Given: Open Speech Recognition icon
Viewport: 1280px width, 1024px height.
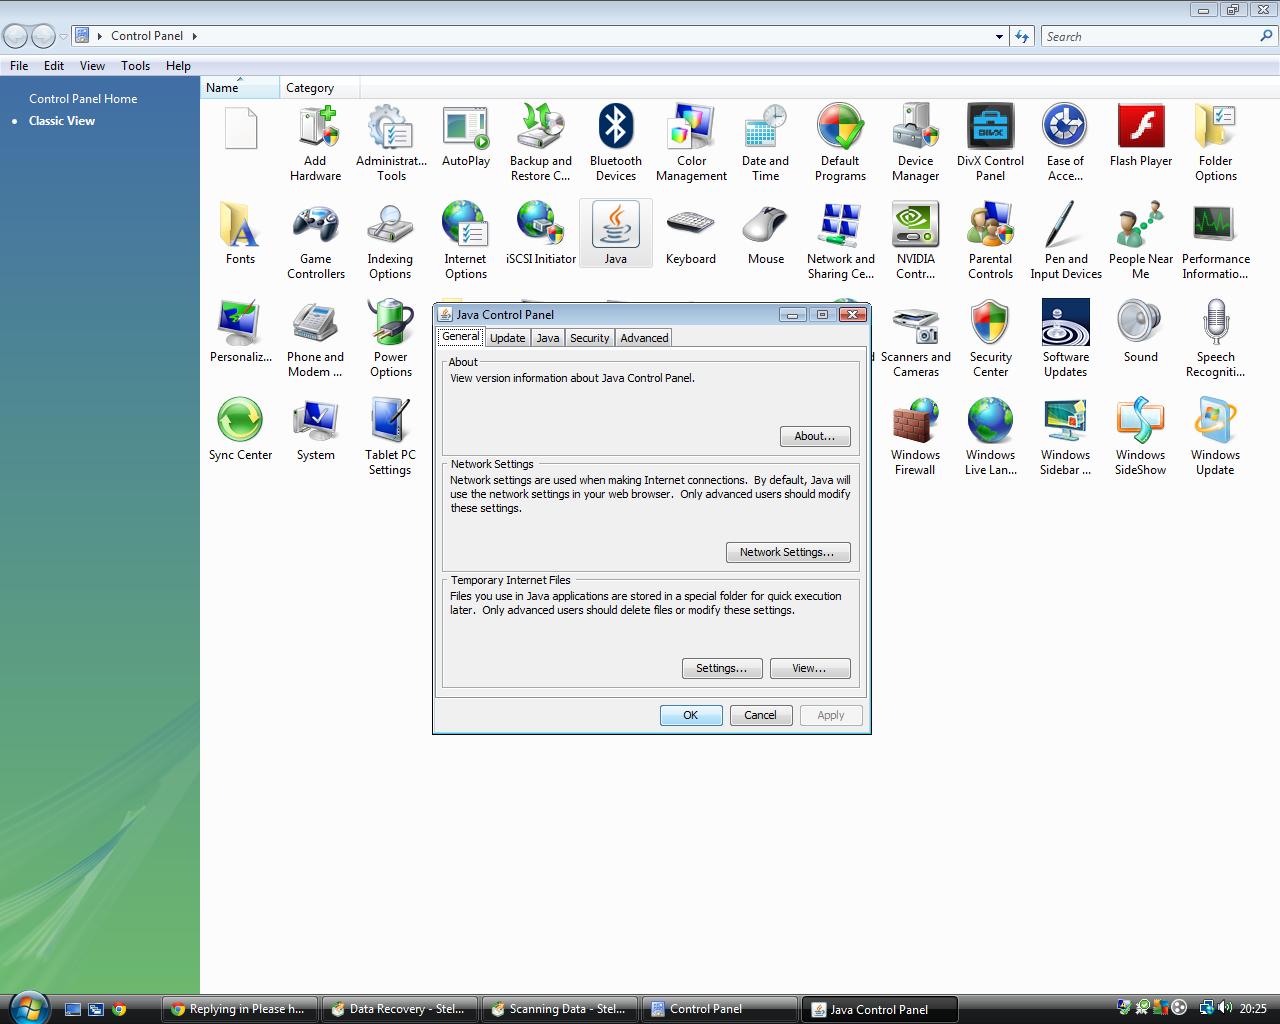Looking at the screenshot, I should coord(1215,339).
